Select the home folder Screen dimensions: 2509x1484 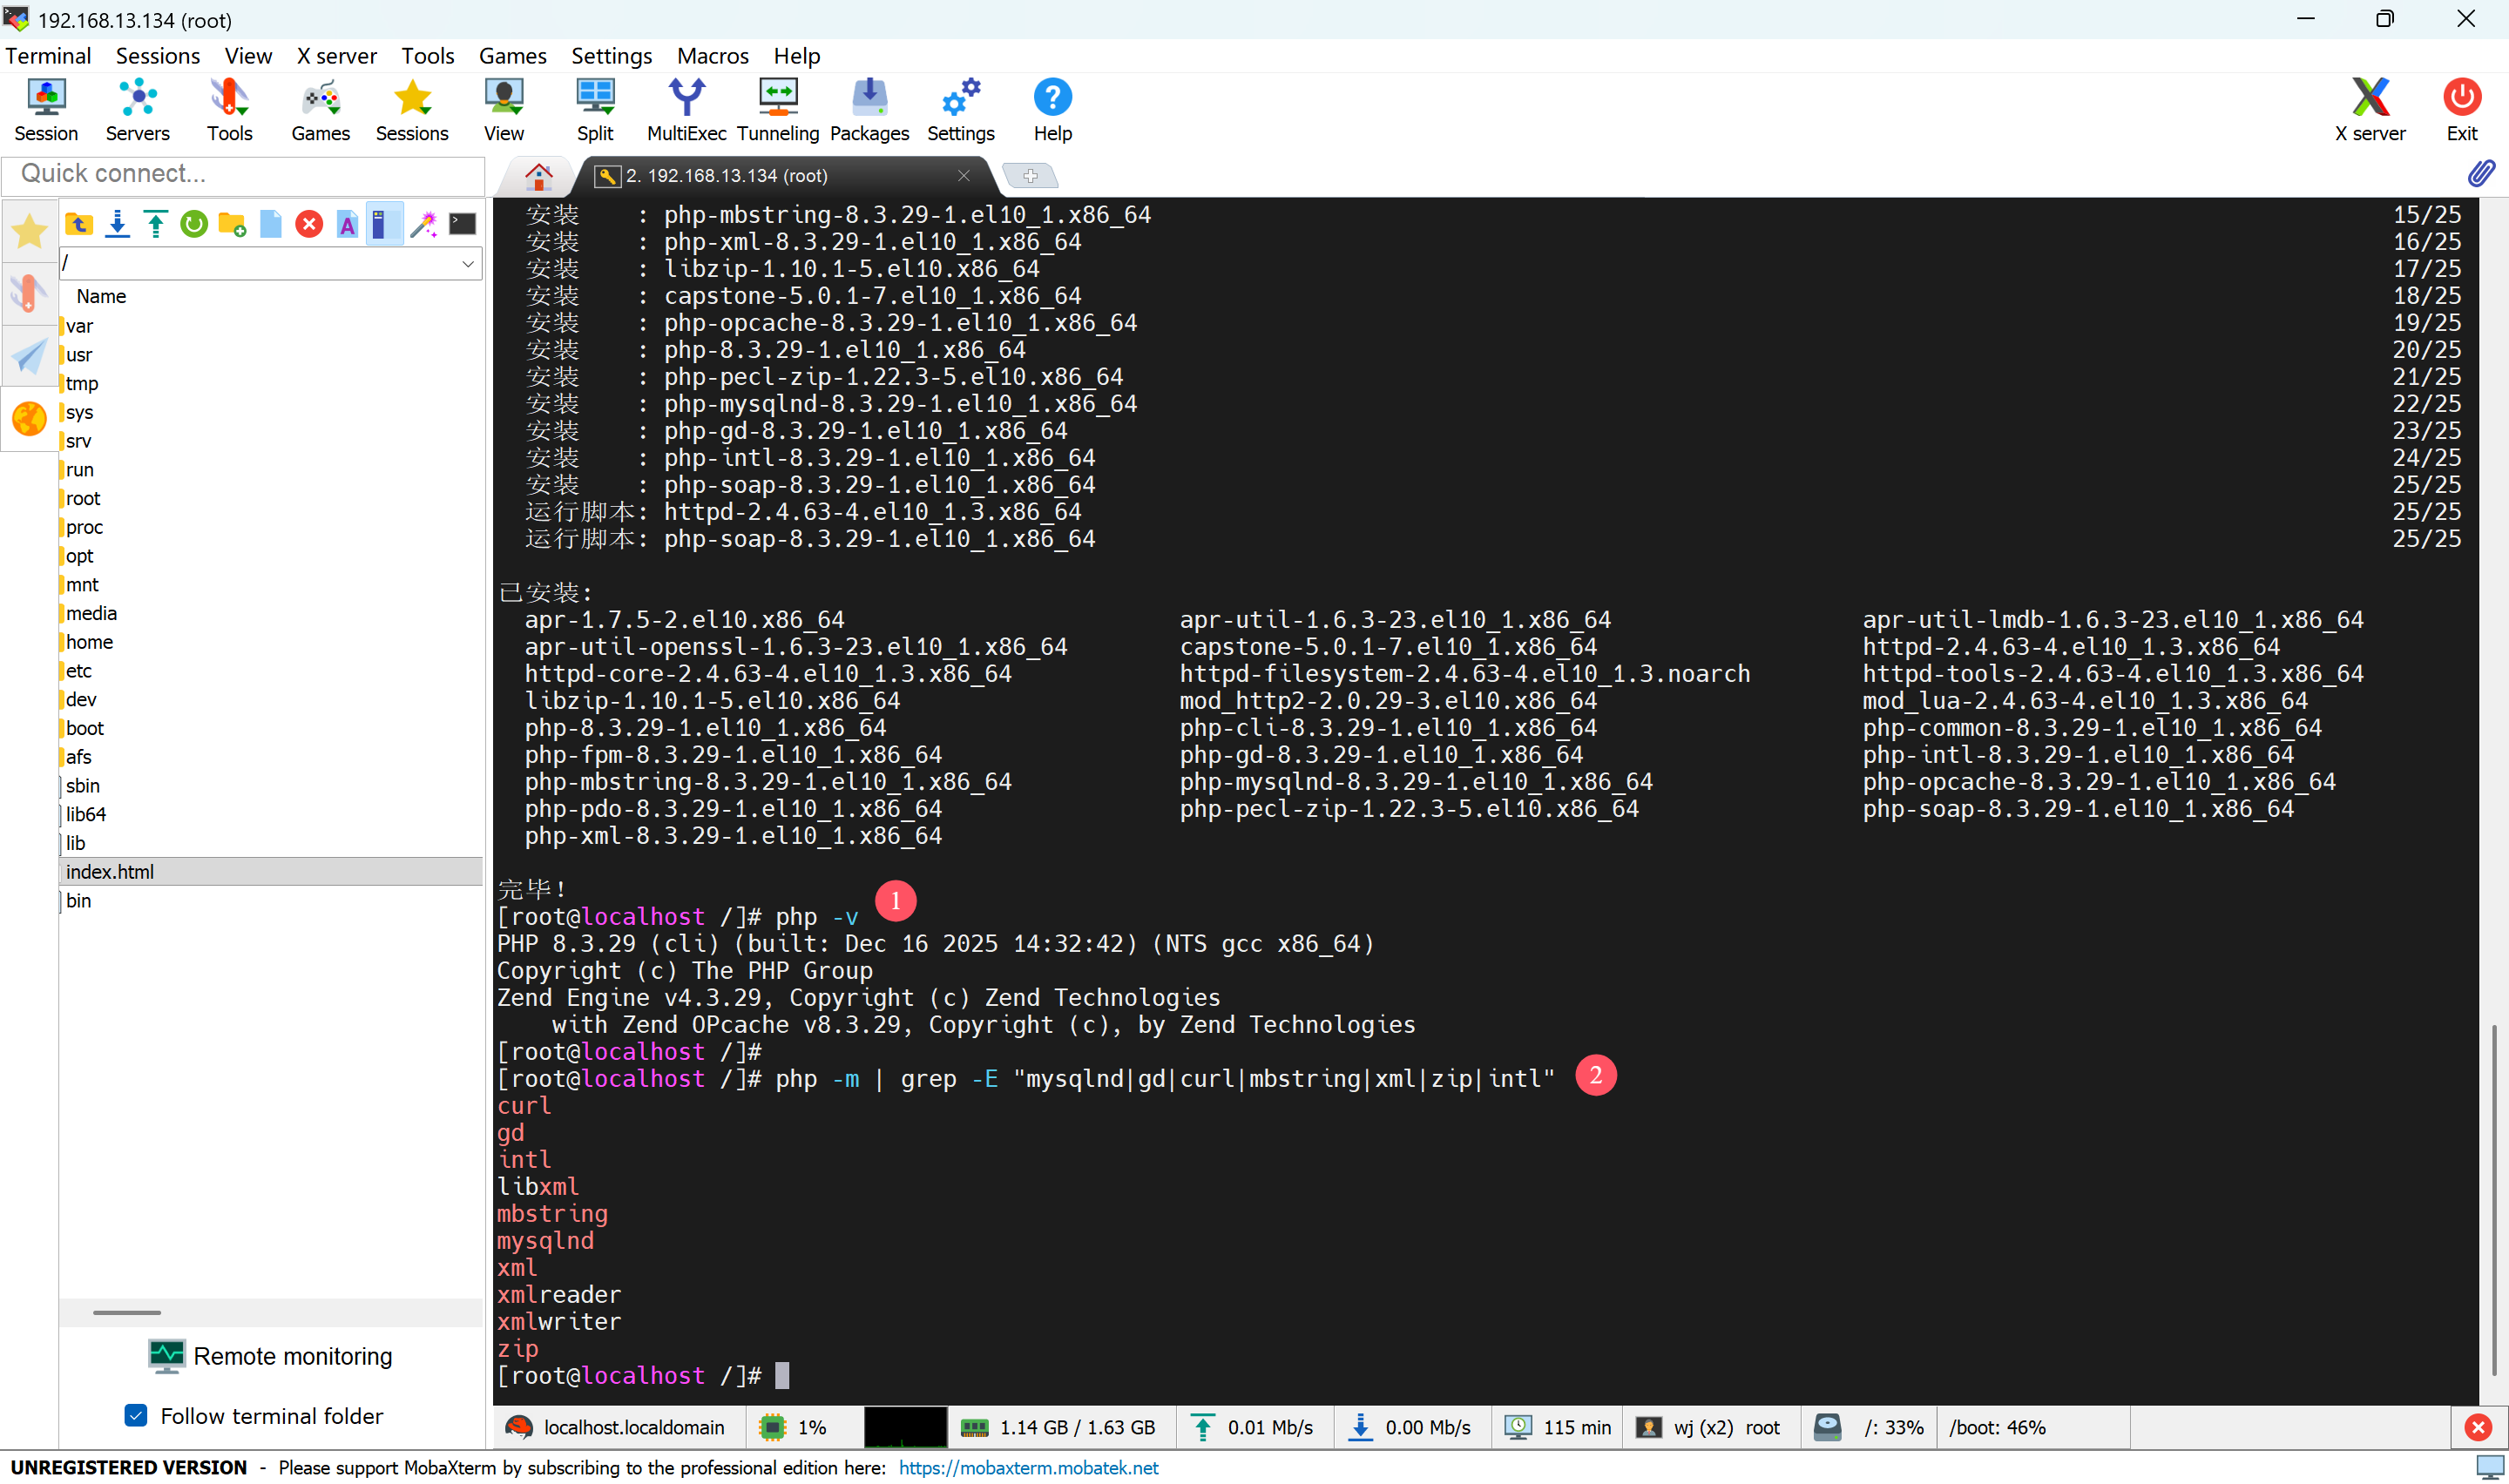[89, 642]
